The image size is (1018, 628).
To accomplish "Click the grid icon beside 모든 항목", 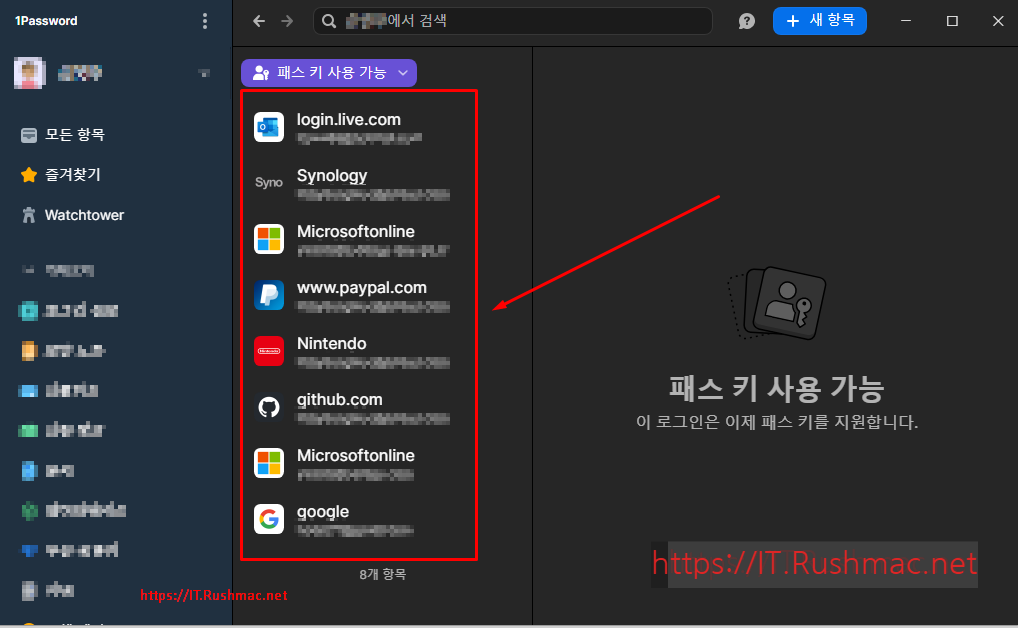I will point(27,134).
